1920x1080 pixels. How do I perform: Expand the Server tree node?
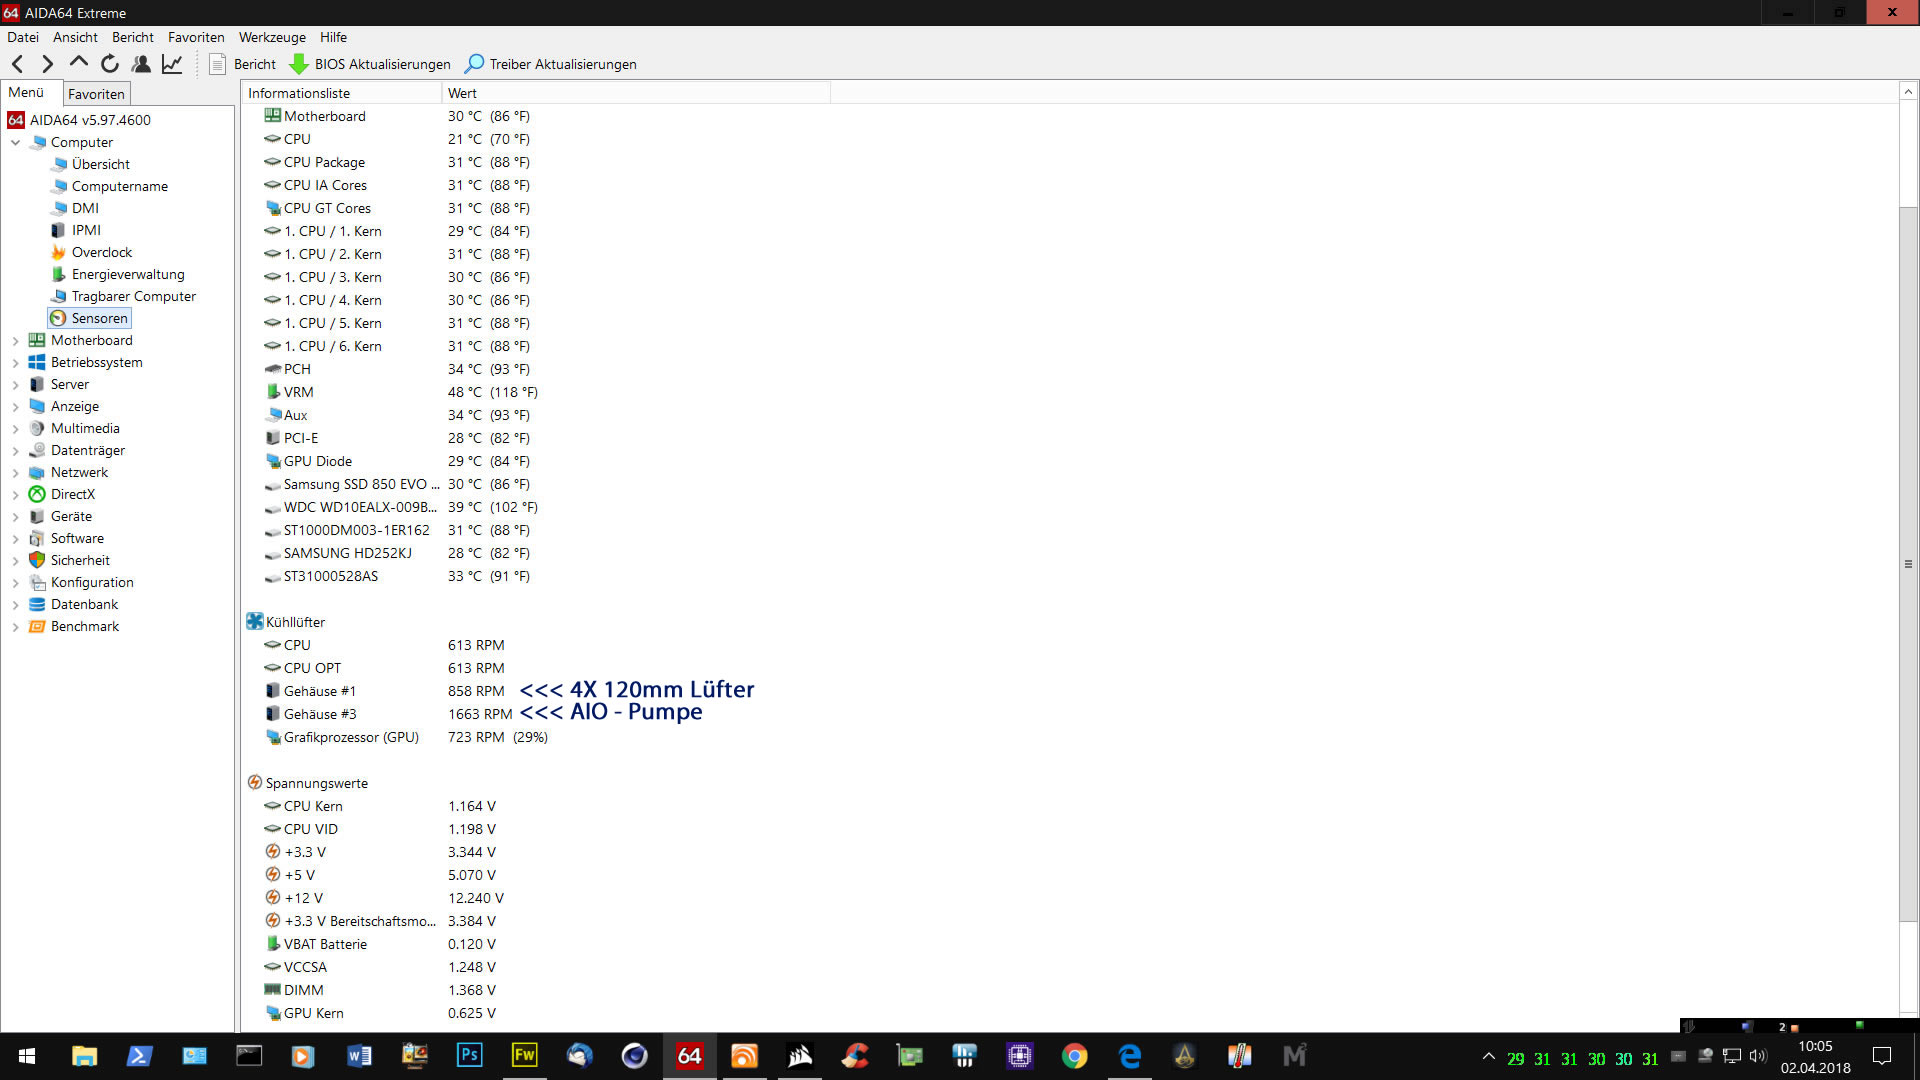click(15, 385)
